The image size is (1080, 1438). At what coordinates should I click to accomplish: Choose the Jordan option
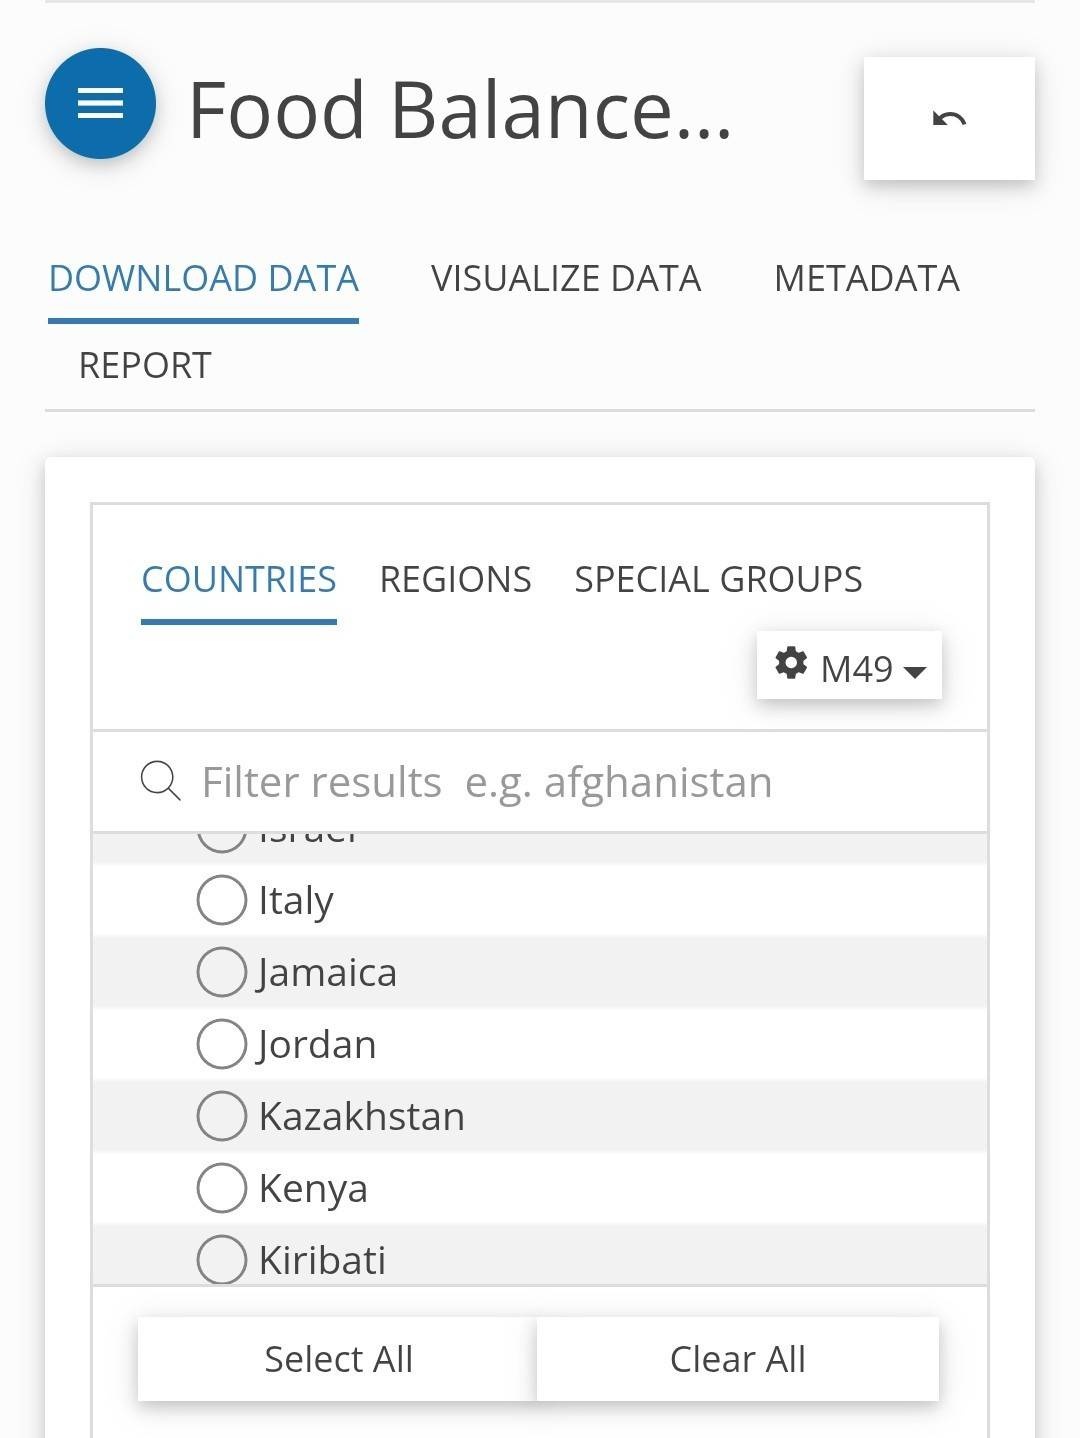pos(222,1044)
